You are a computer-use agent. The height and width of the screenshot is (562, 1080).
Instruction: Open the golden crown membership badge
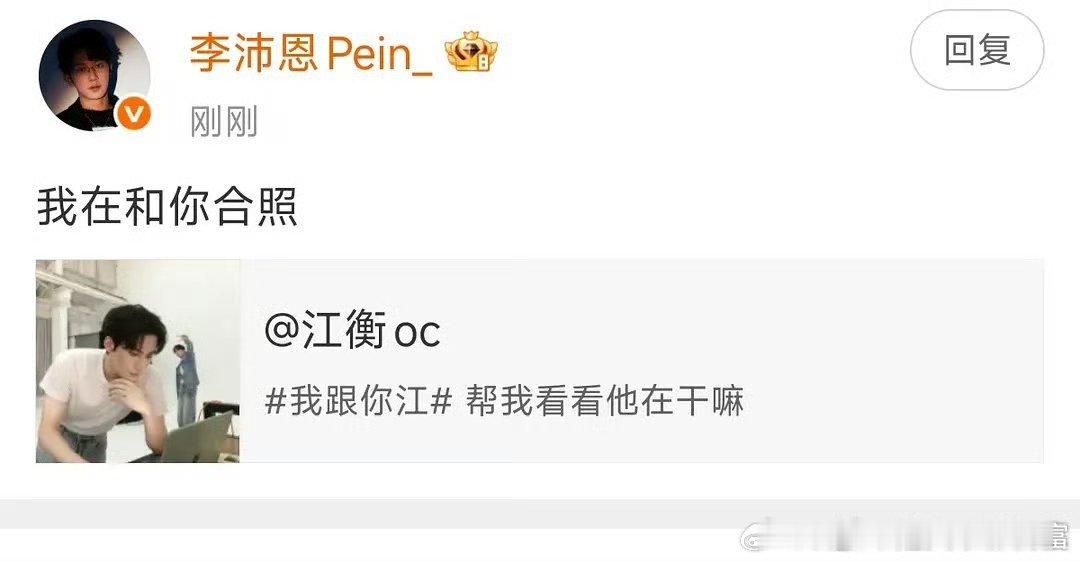click(x=471, y=52)
